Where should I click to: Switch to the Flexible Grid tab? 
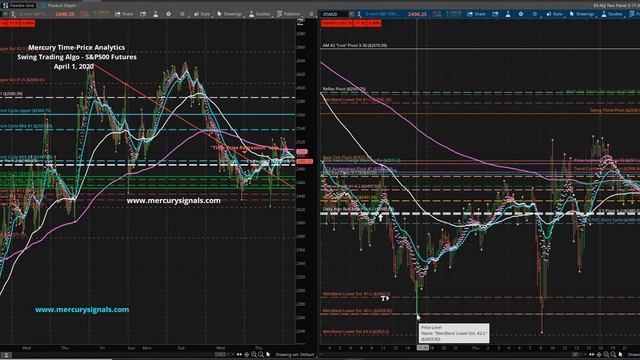click(19, 5)
